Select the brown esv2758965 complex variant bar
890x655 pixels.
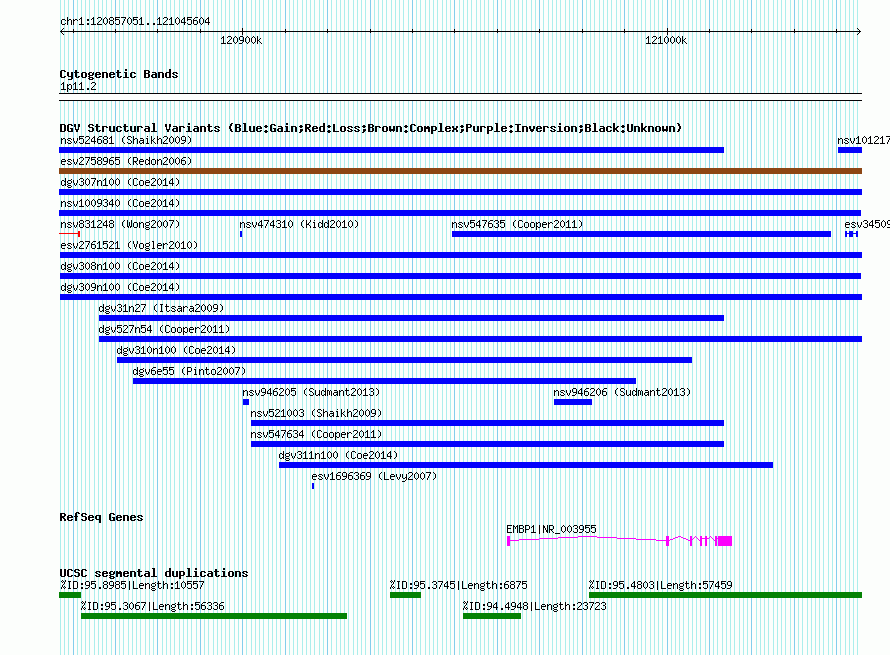point(460,171)
